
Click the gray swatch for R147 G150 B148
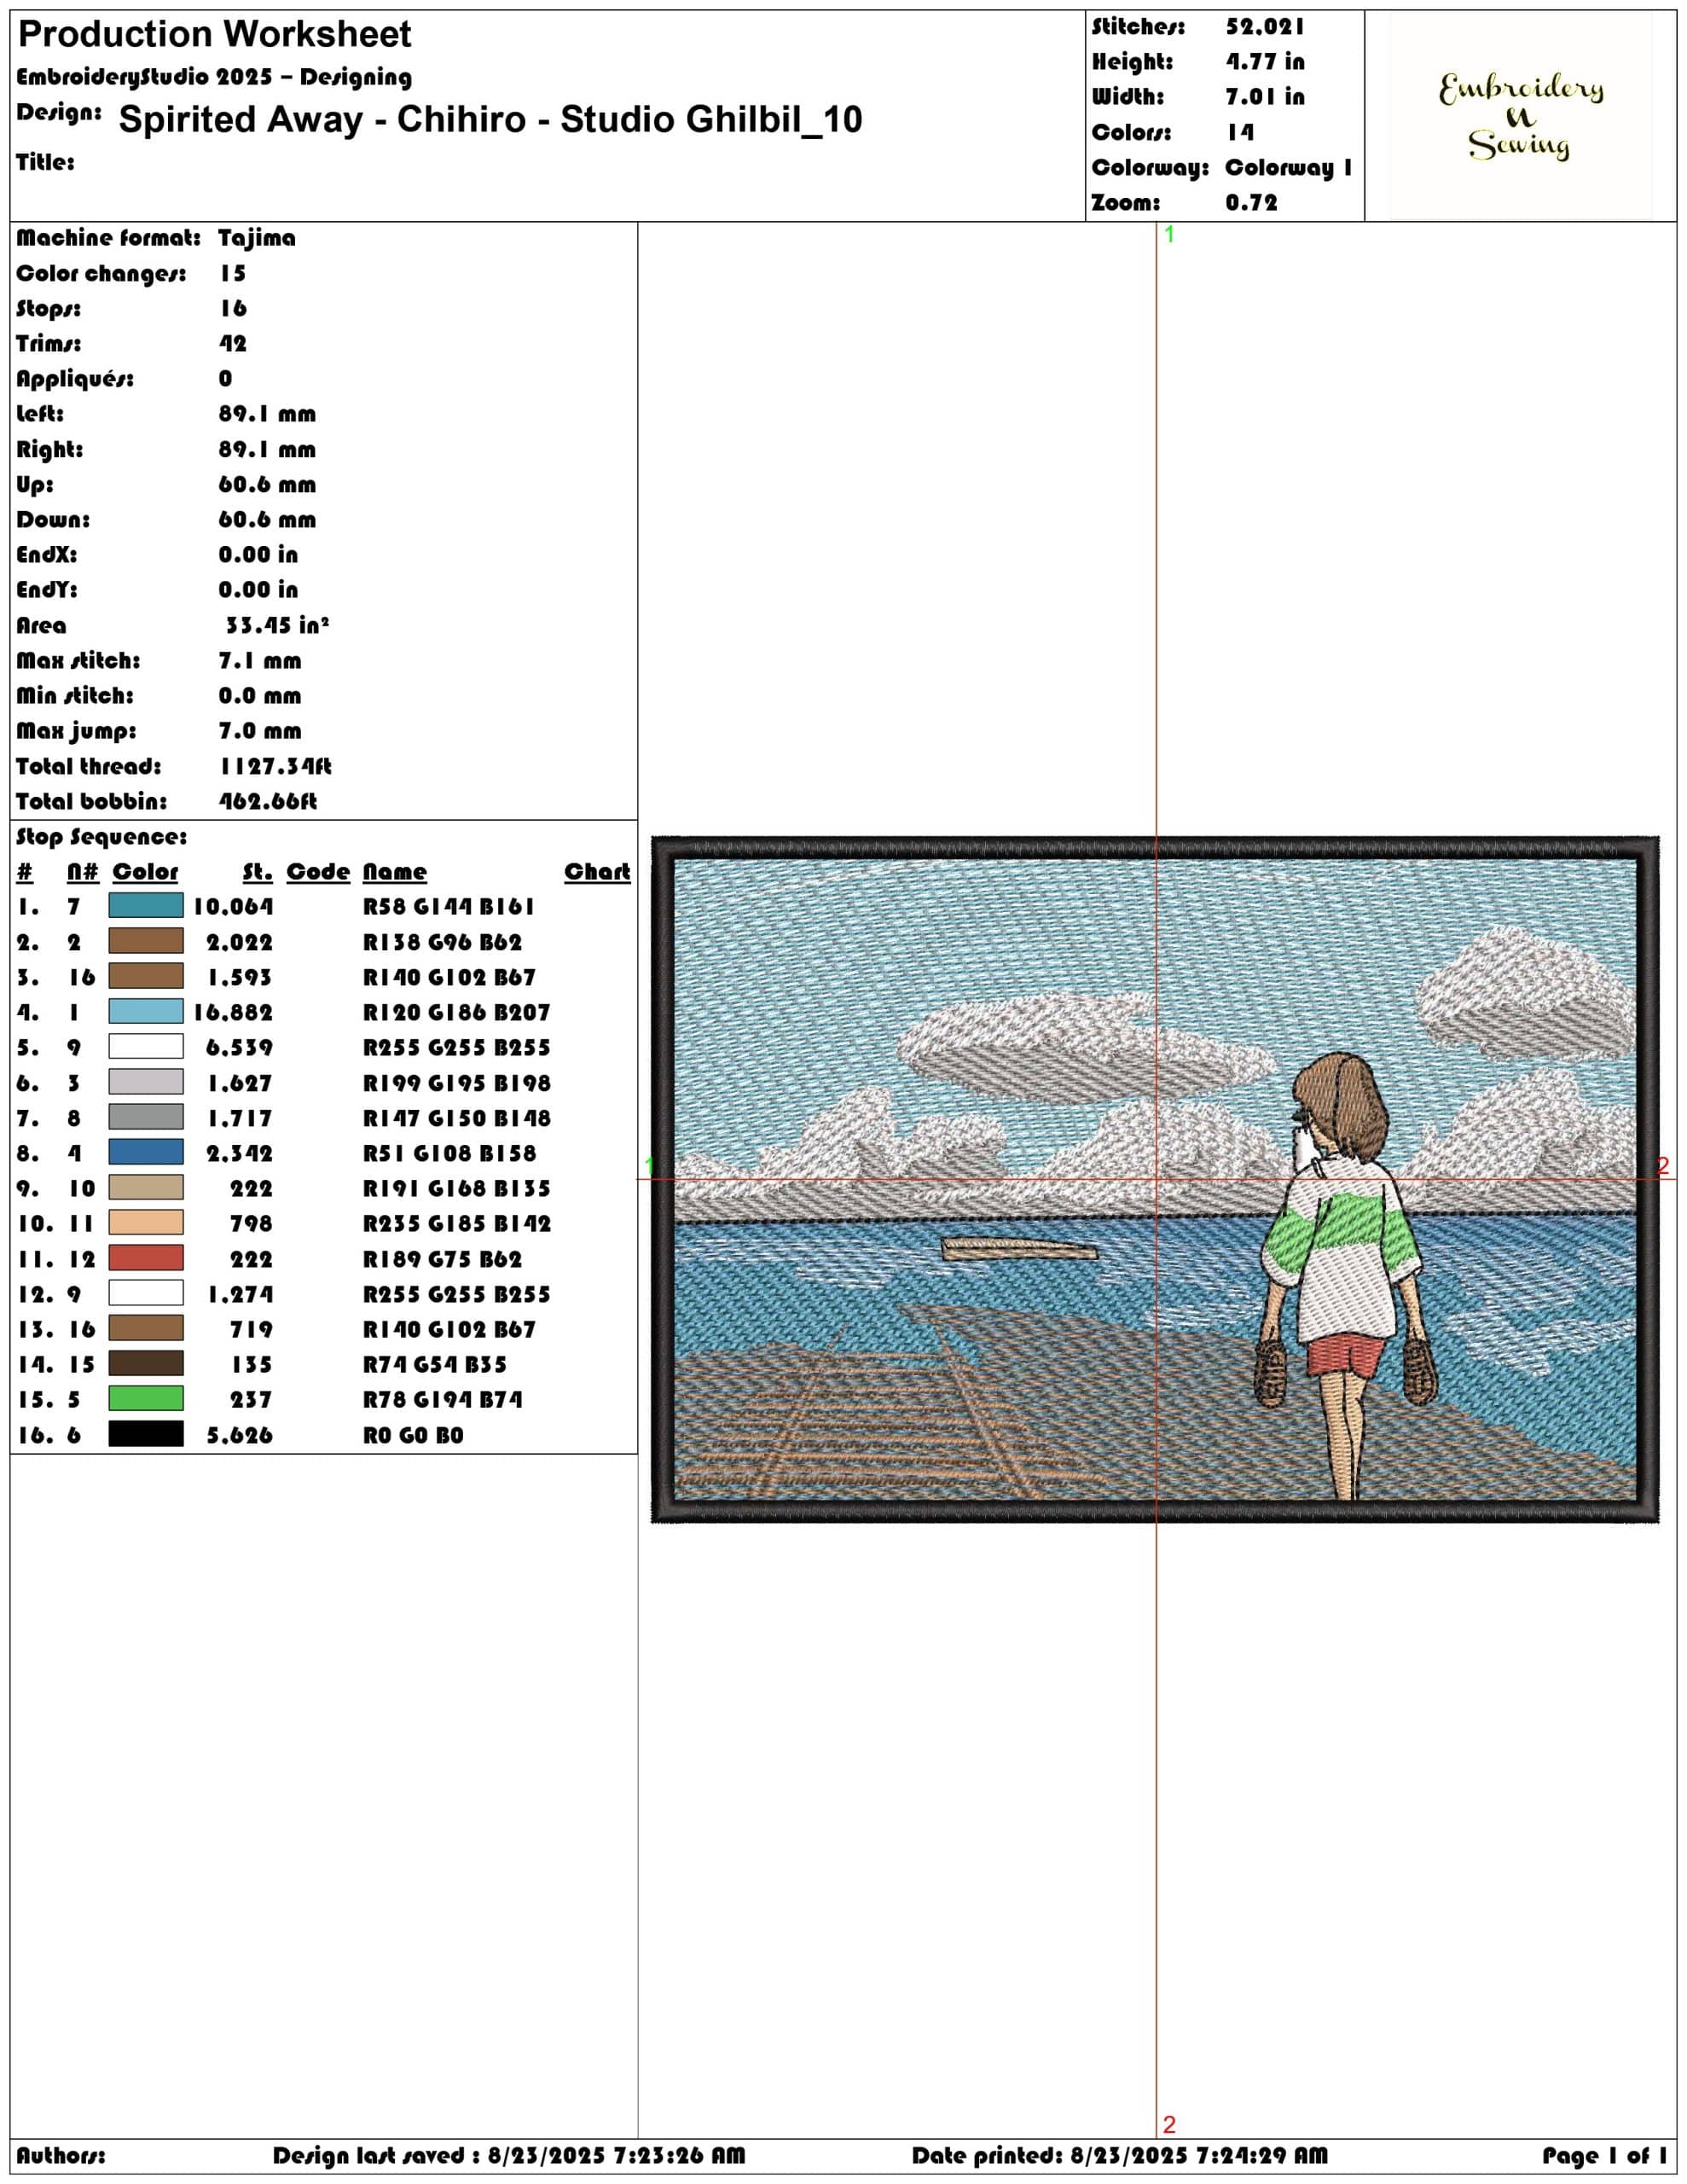[146, 1117]
